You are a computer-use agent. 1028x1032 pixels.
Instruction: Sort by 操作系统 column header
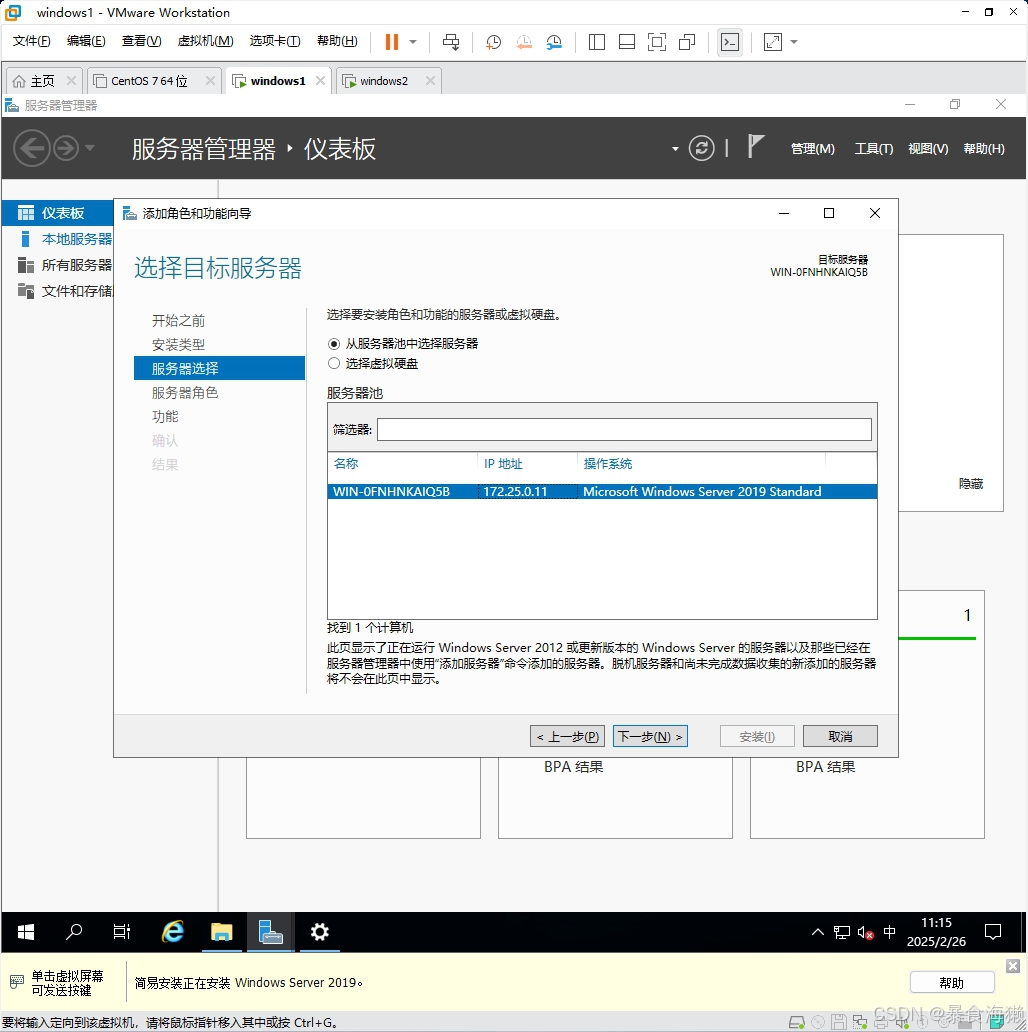point(607,464)
